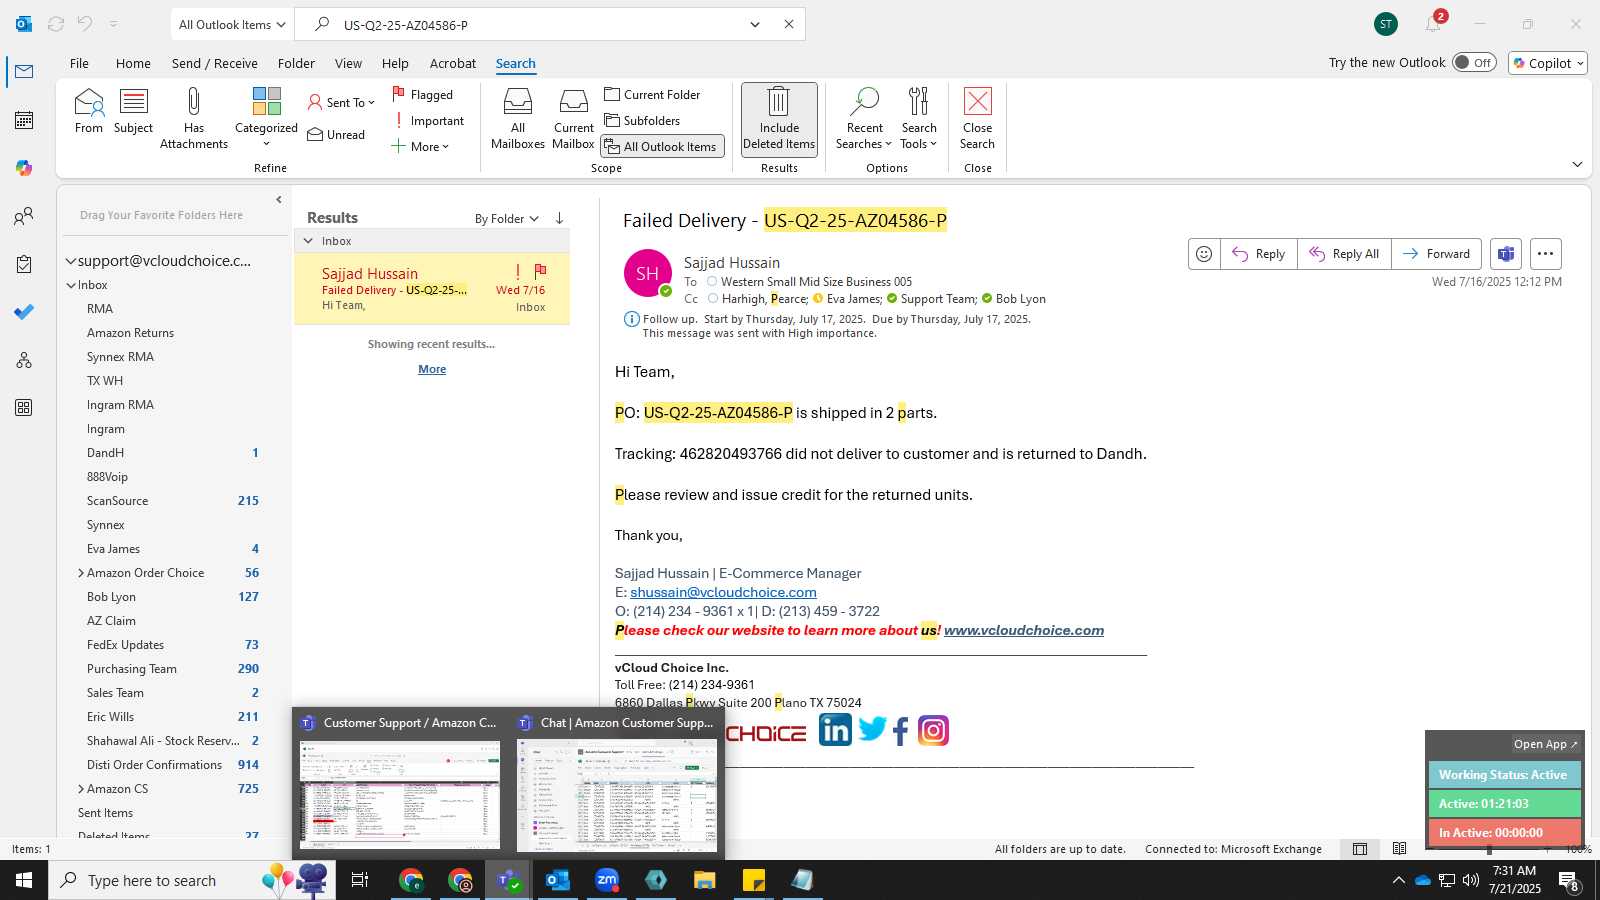Click Twitter icon in email signature

point(872,730)
